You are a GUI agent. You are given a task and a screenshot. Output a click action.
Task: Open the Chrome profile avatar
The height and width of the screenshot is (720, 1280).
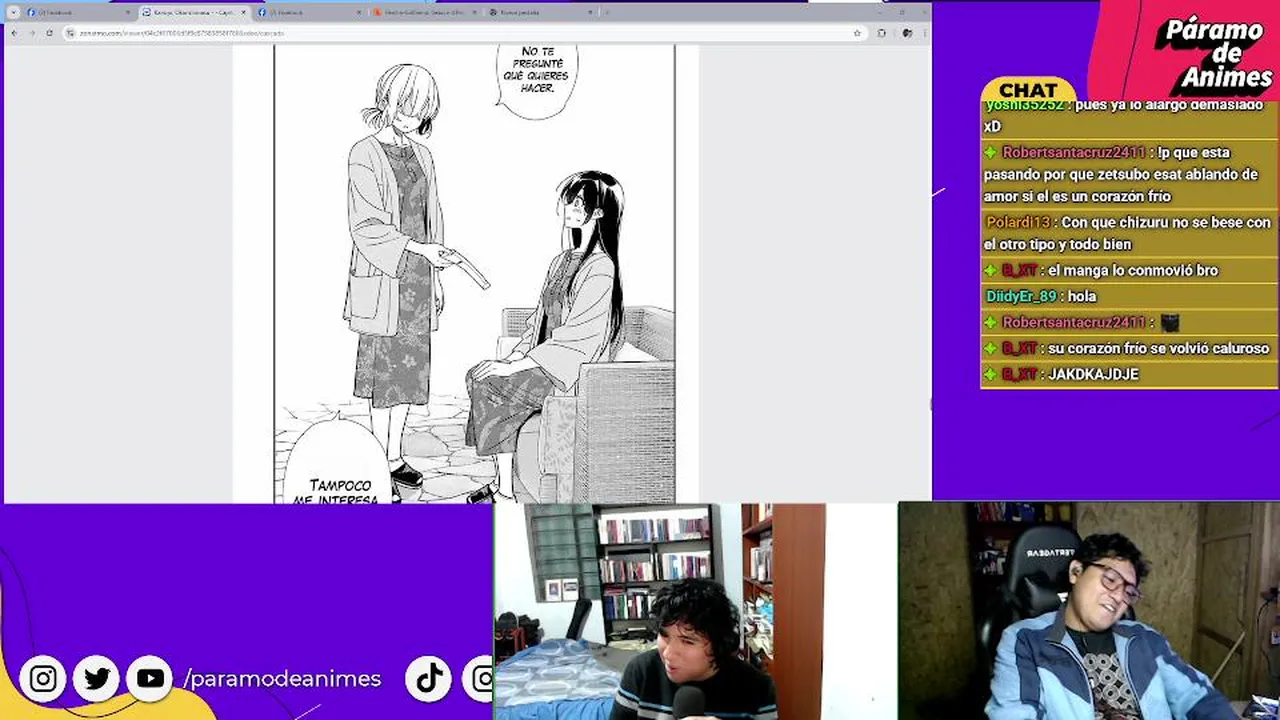tap(906, 33)
